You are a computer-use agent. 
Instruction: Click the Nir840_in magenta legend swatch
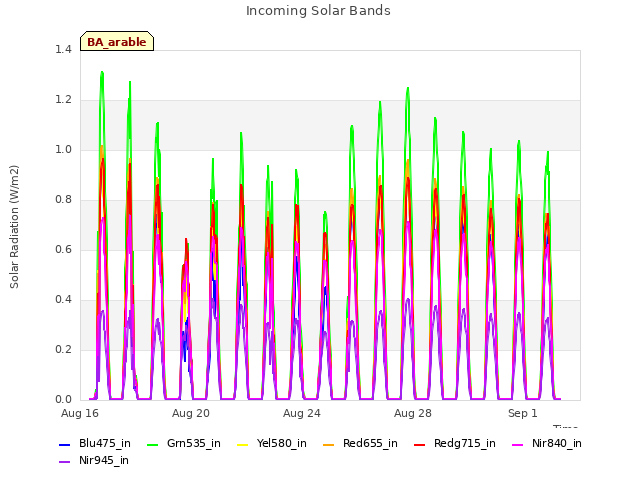coord(518,444)
